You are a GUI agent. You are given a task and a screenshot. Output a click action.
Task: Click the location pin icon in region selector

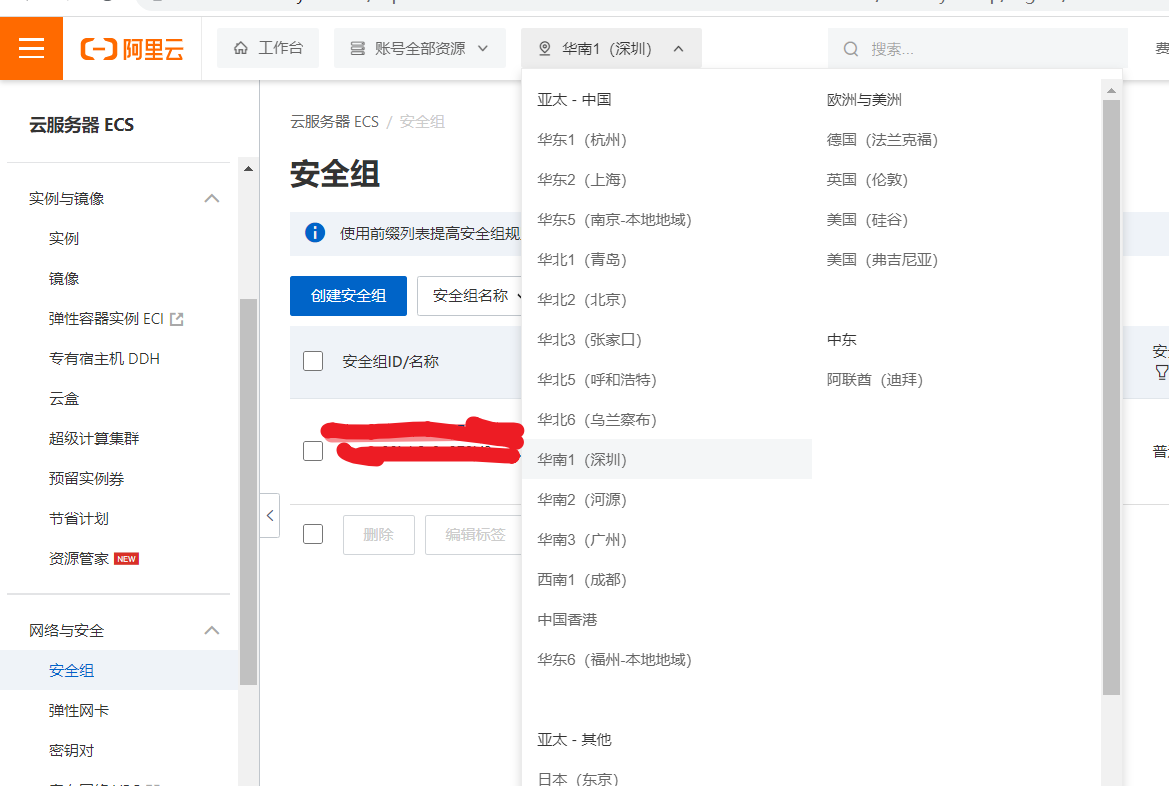click(545, 48)
